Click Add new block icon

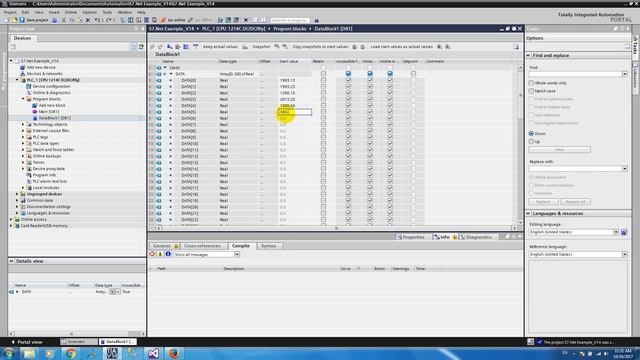[35, 105]
